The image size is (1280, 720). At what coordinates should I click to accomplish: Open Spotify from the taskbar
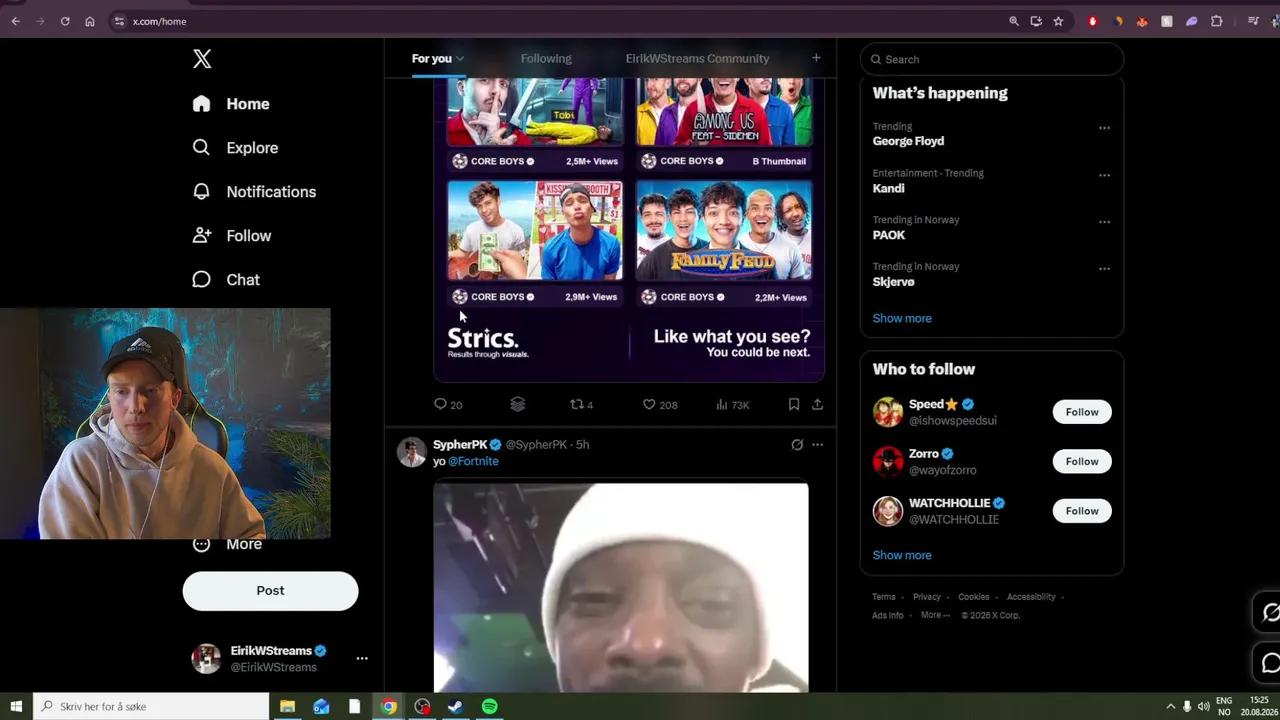coord(489,706)
